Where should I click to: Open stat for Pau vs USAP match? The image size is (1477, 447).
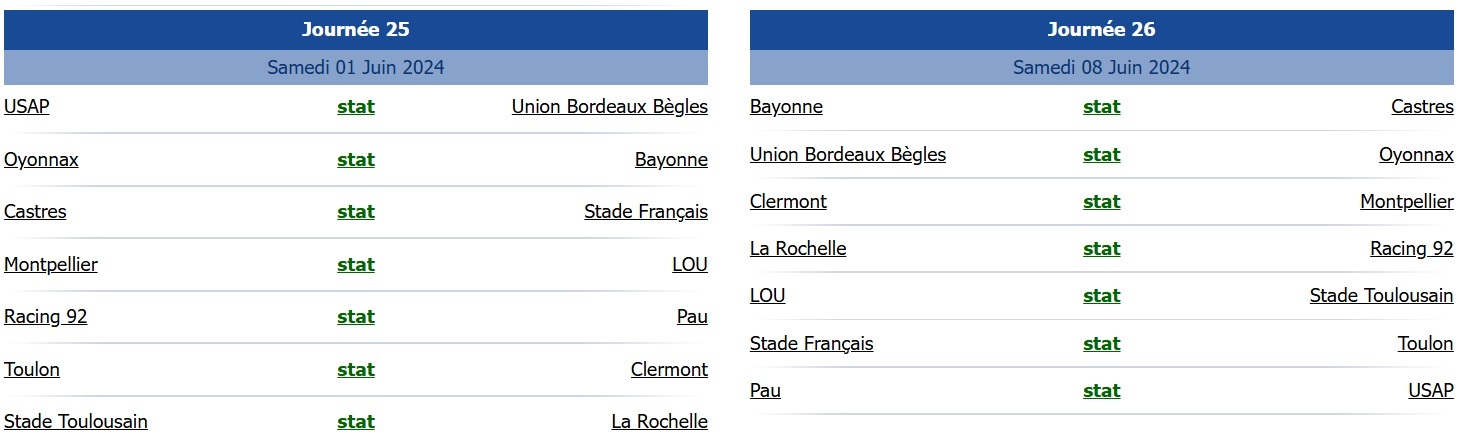point(1101,391)
